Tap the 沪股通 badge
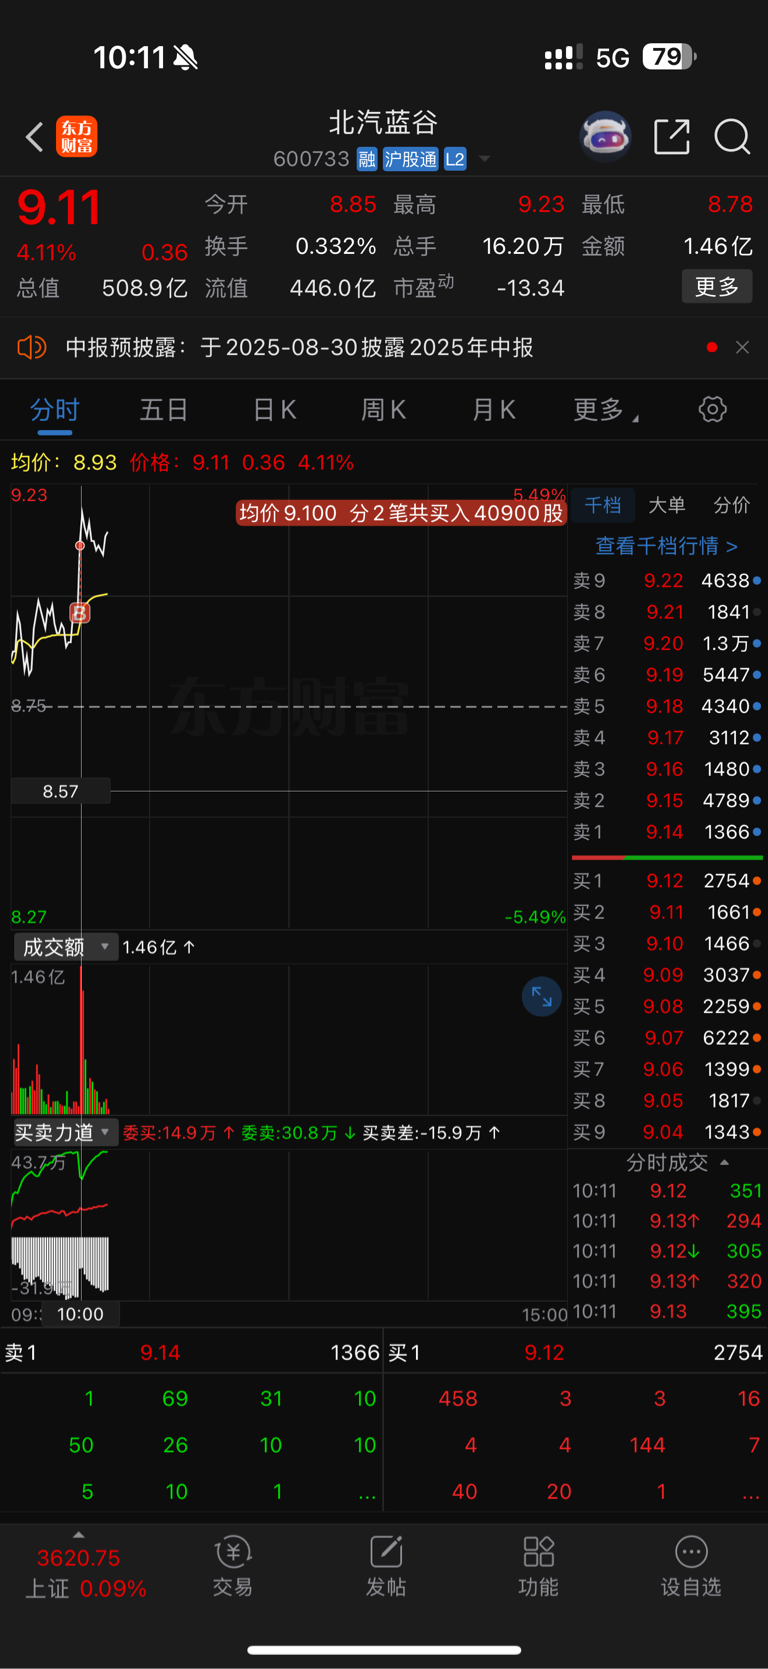 click(x=411, y=159)
